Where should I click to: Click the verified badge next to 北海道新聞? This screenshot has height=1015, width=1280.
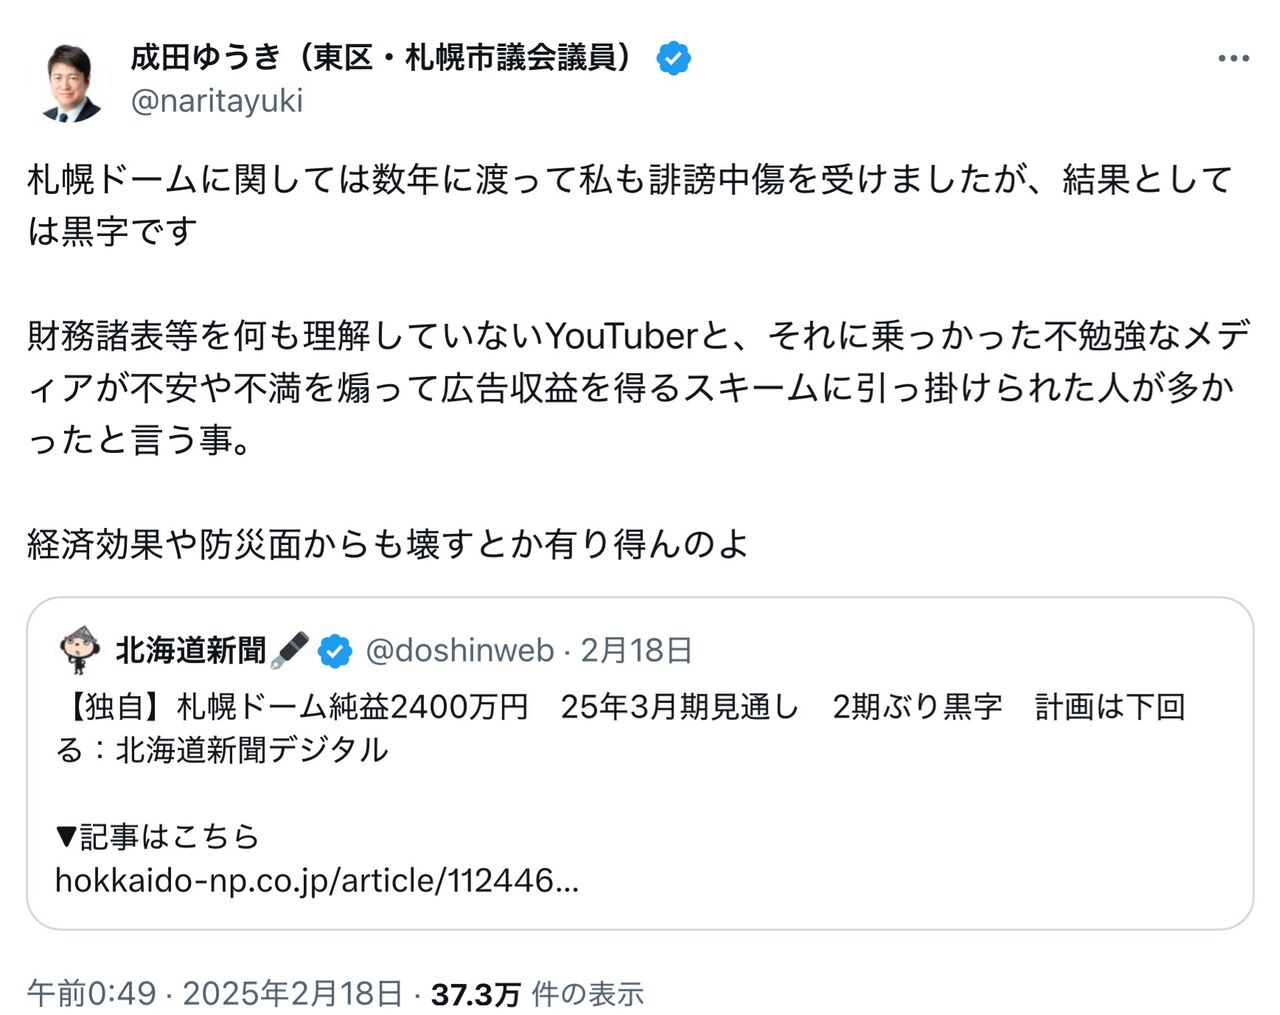335,652
